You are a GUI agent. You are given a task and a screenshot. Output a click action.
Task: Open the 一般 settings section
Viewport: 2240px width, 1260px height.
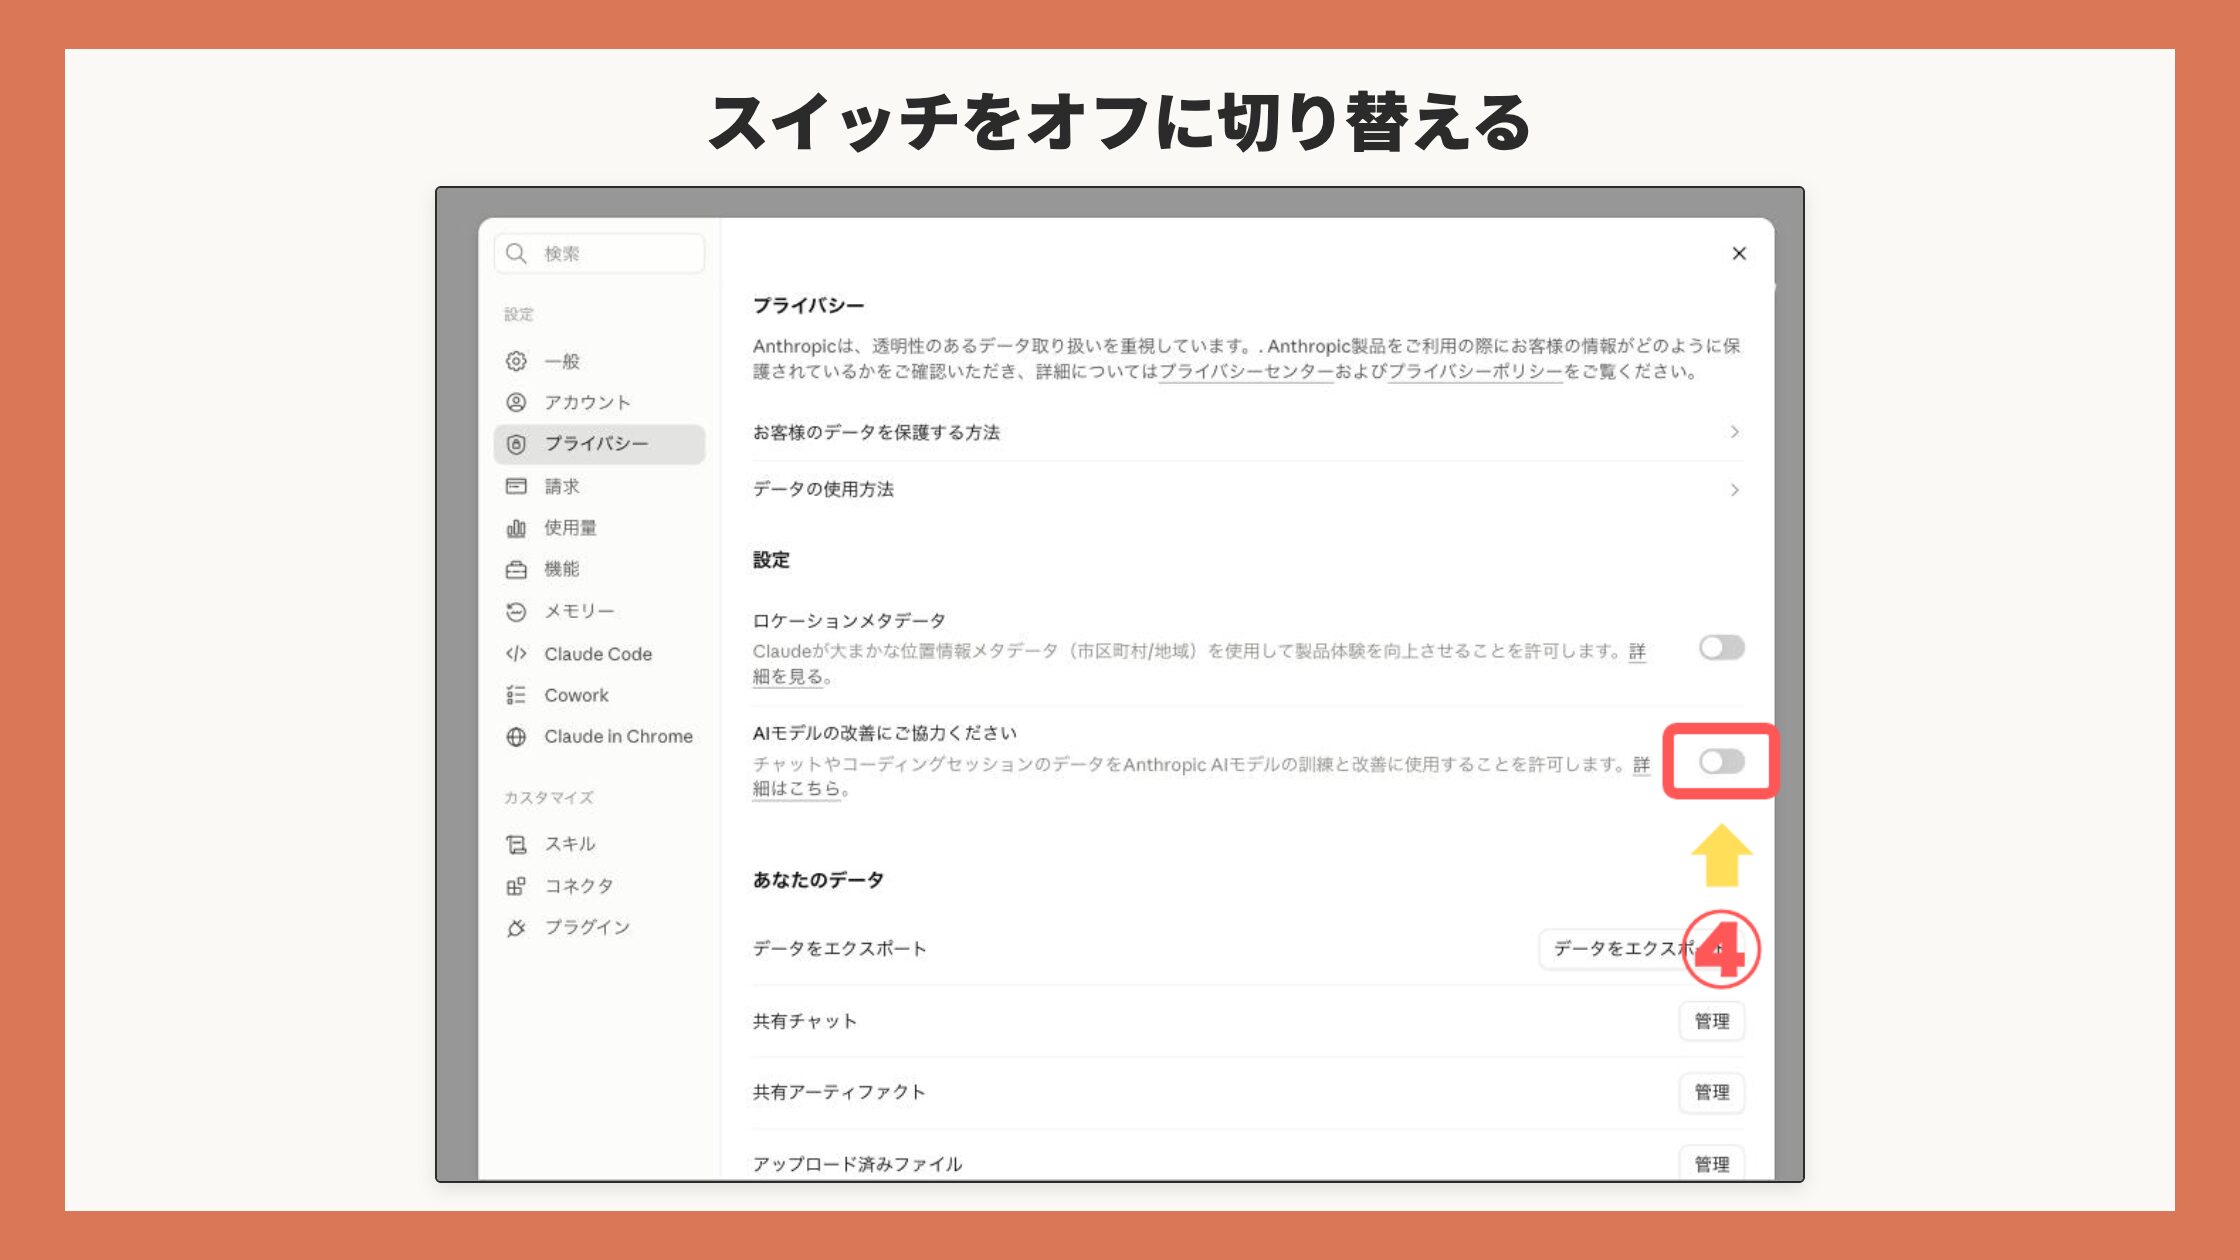pyautogui.click(x=599, y=361)
